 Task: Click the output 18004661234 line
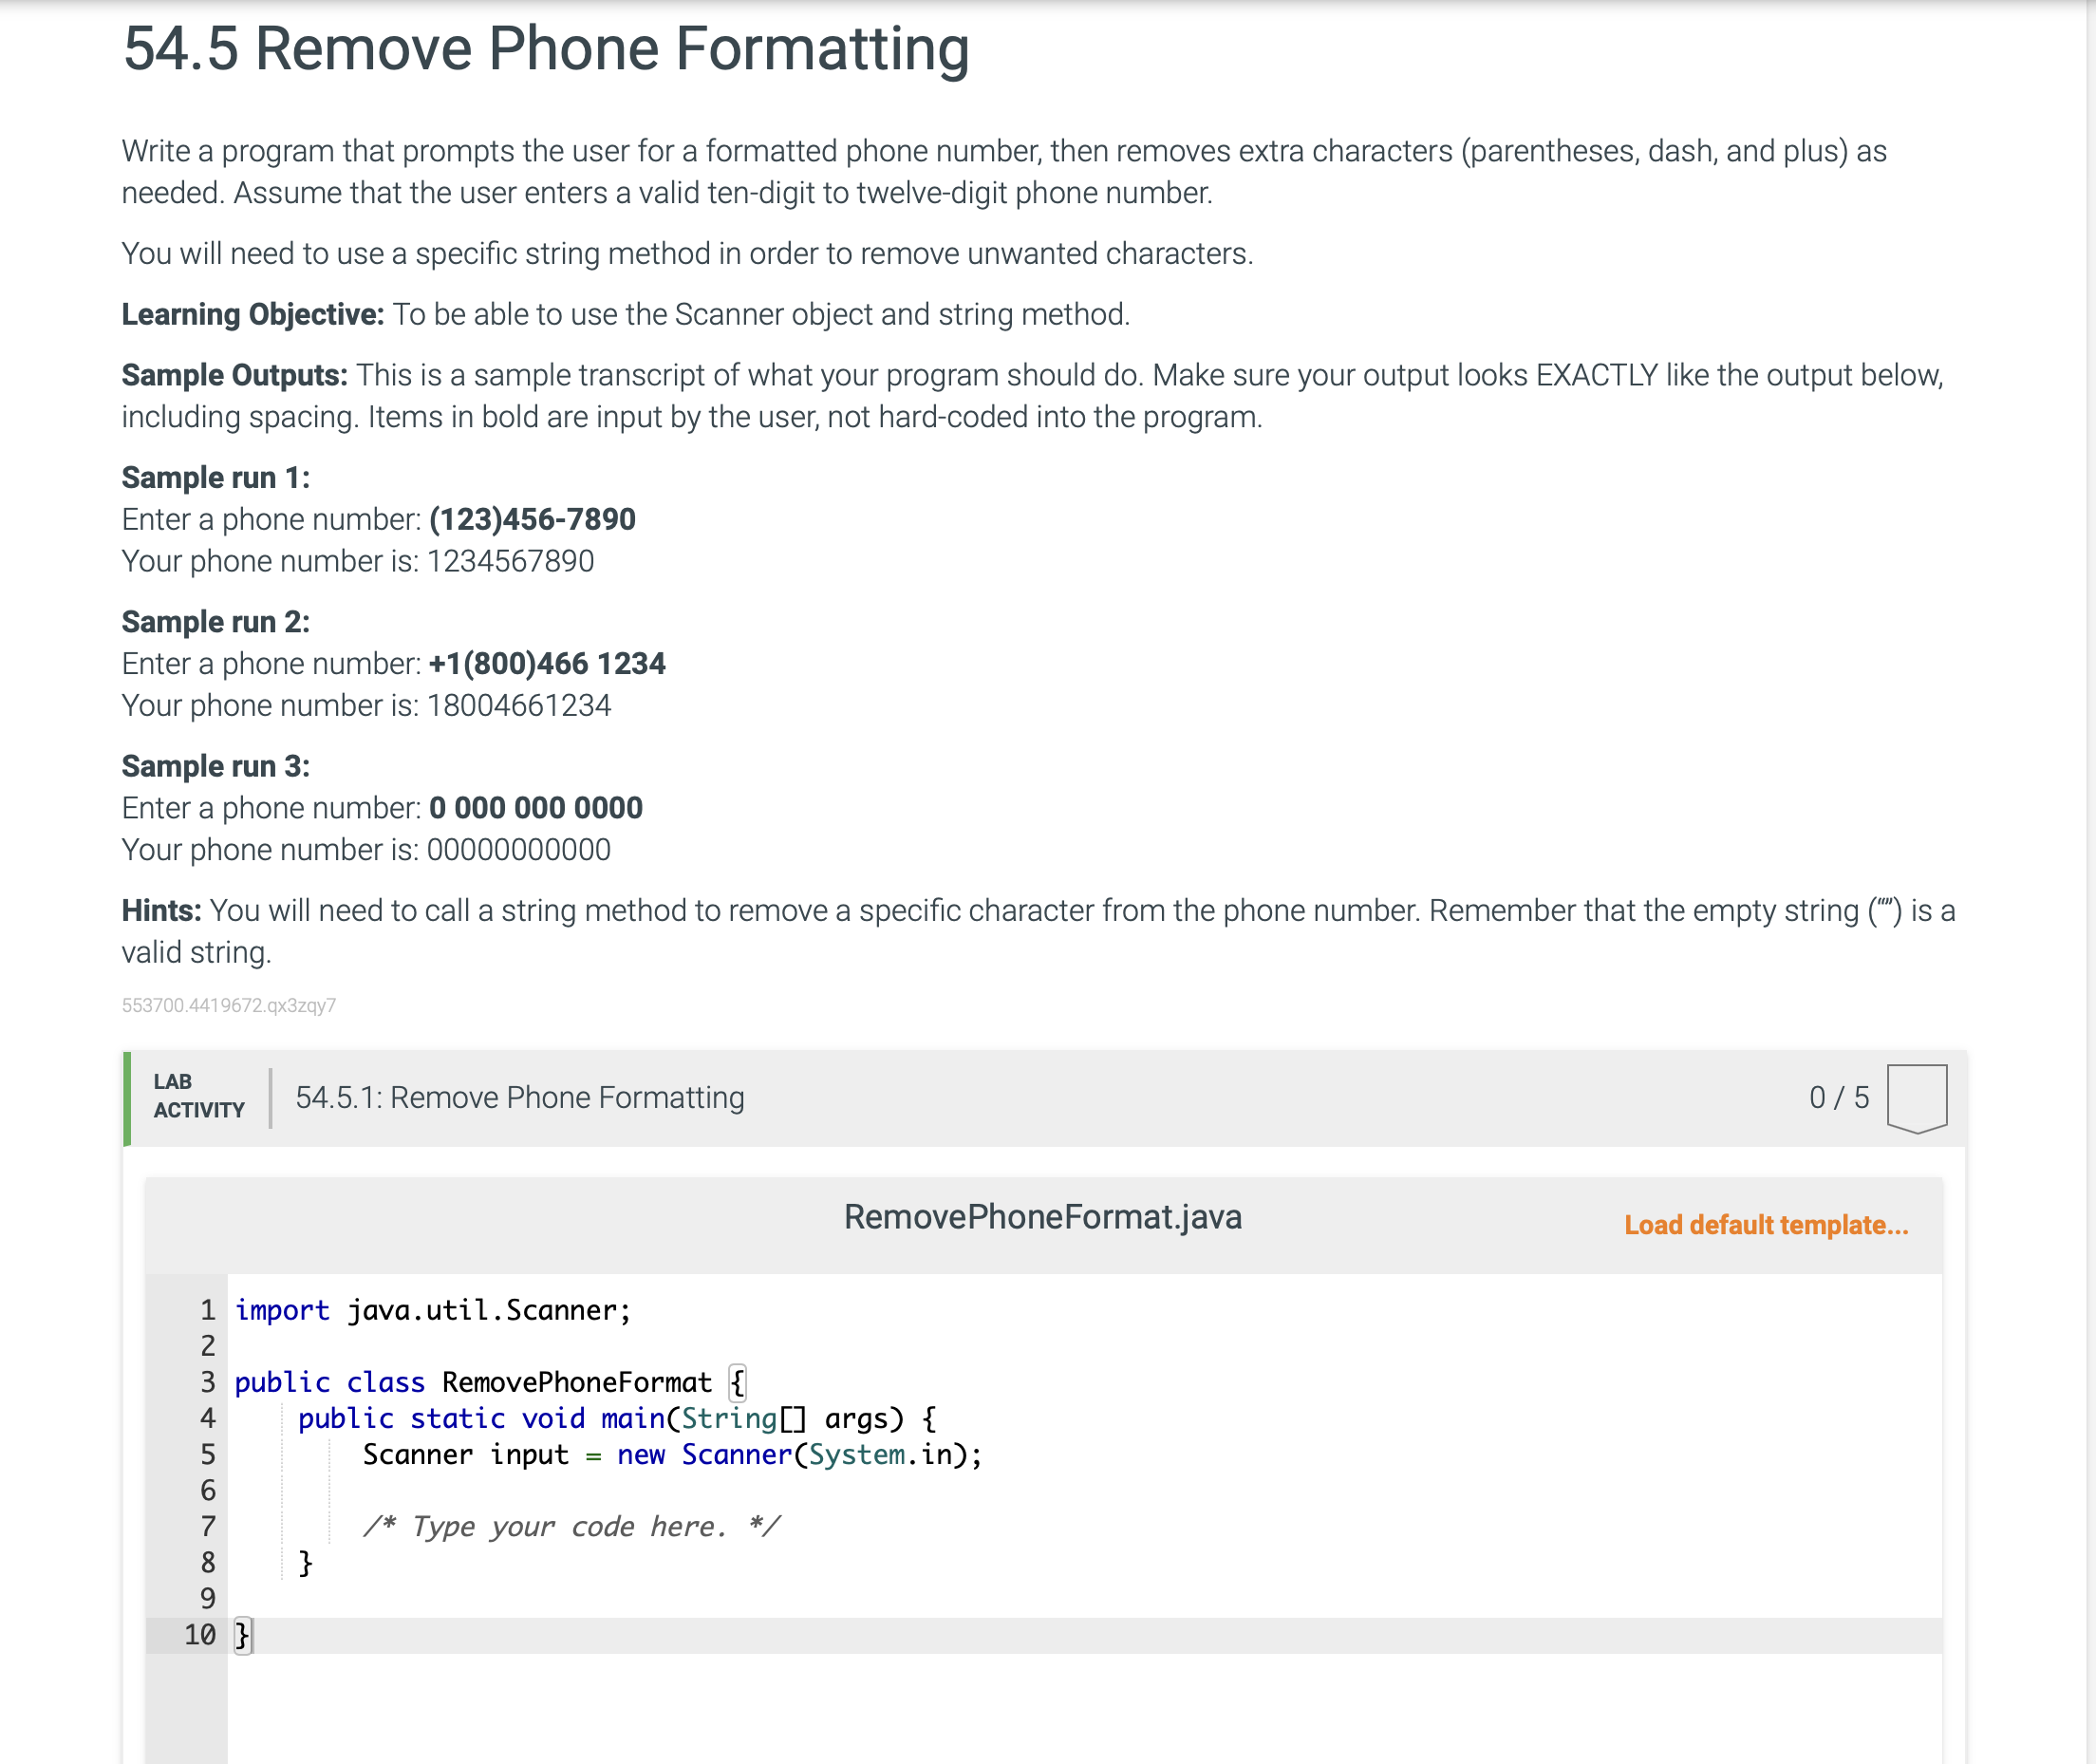[366, 705]
